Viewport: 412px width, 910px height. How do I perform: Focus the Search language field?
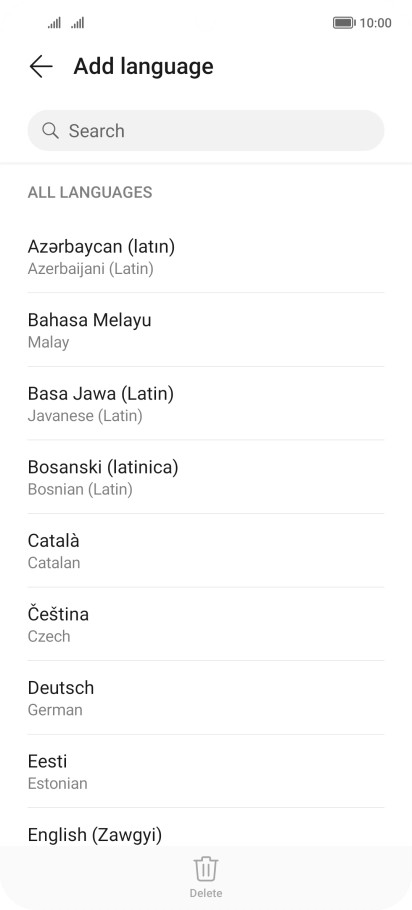[205, 131]
